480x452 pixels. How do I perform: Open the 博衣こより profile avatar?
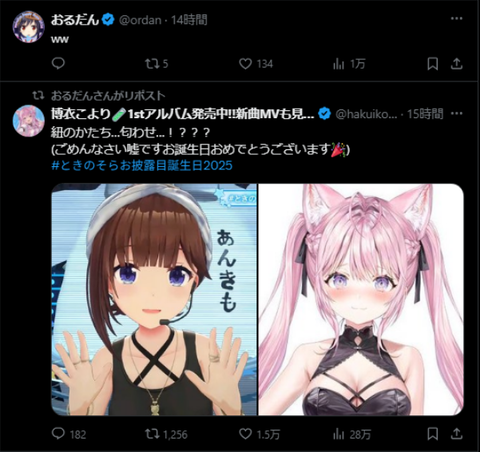29,121
